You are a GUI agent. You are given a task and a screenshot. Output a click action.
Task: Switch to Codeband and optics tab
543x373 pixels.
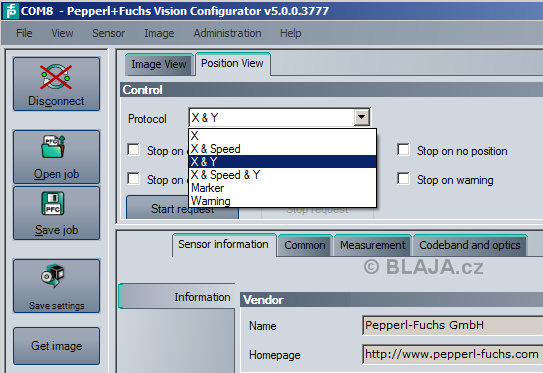click(x=470, y=245)
